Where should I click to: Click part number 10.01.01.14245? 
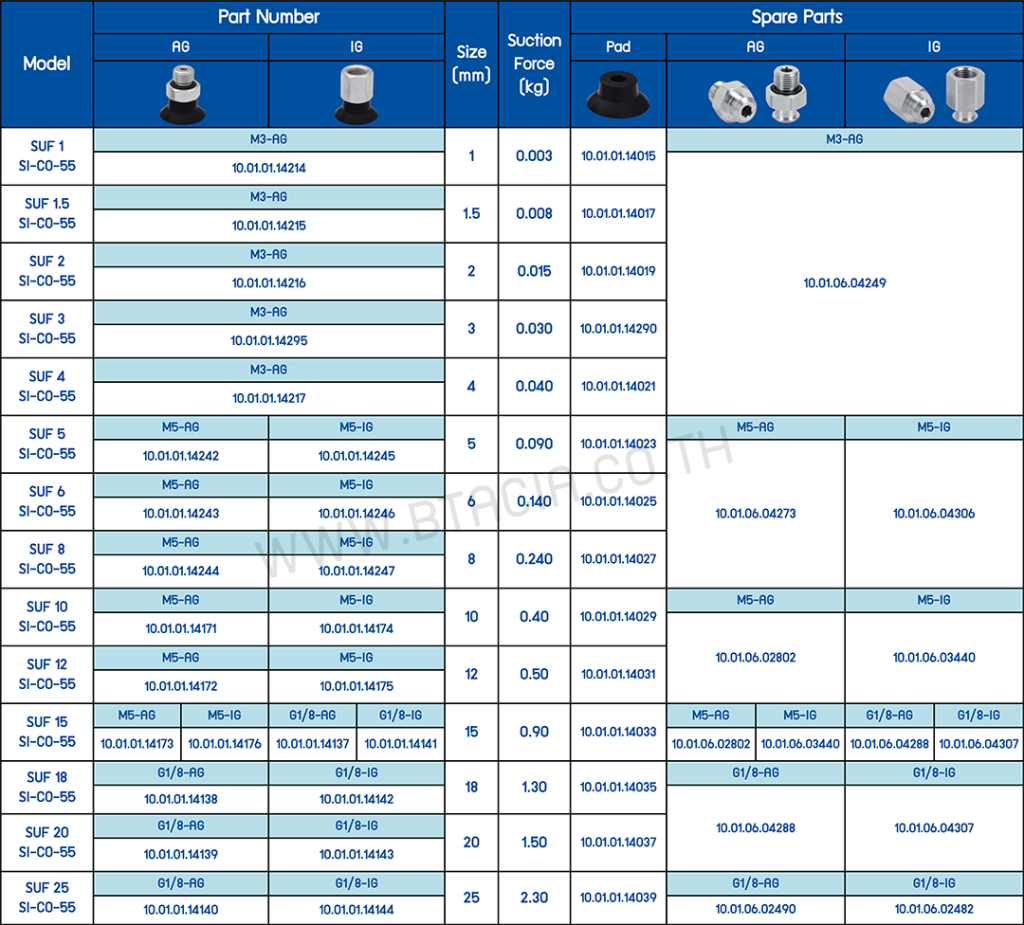pos(357,456)
